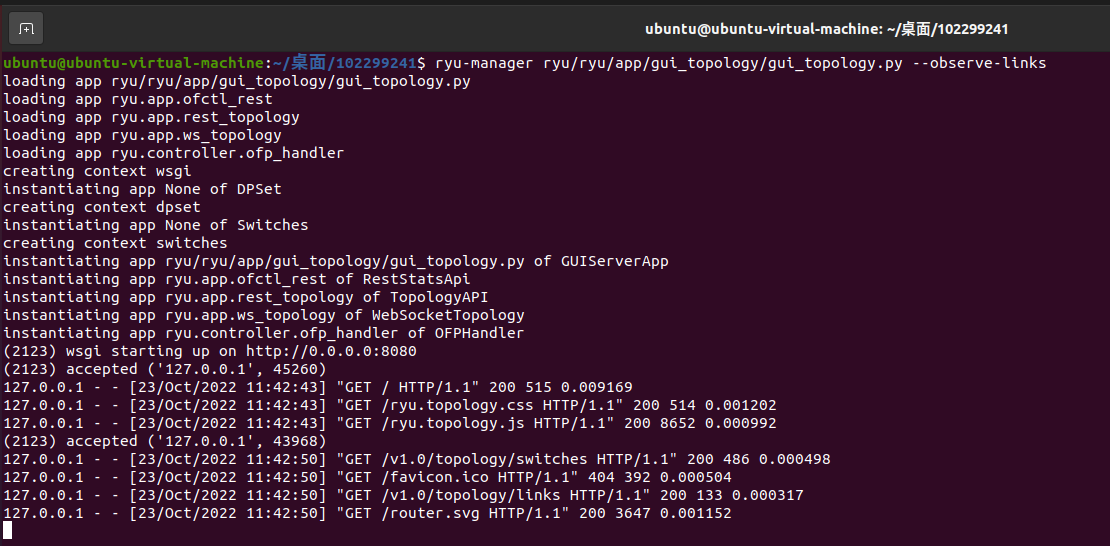Click the 'creating context wsgi' line
Image resolution: width=1110 pixels, height=546 pixels.
(97, 171)
